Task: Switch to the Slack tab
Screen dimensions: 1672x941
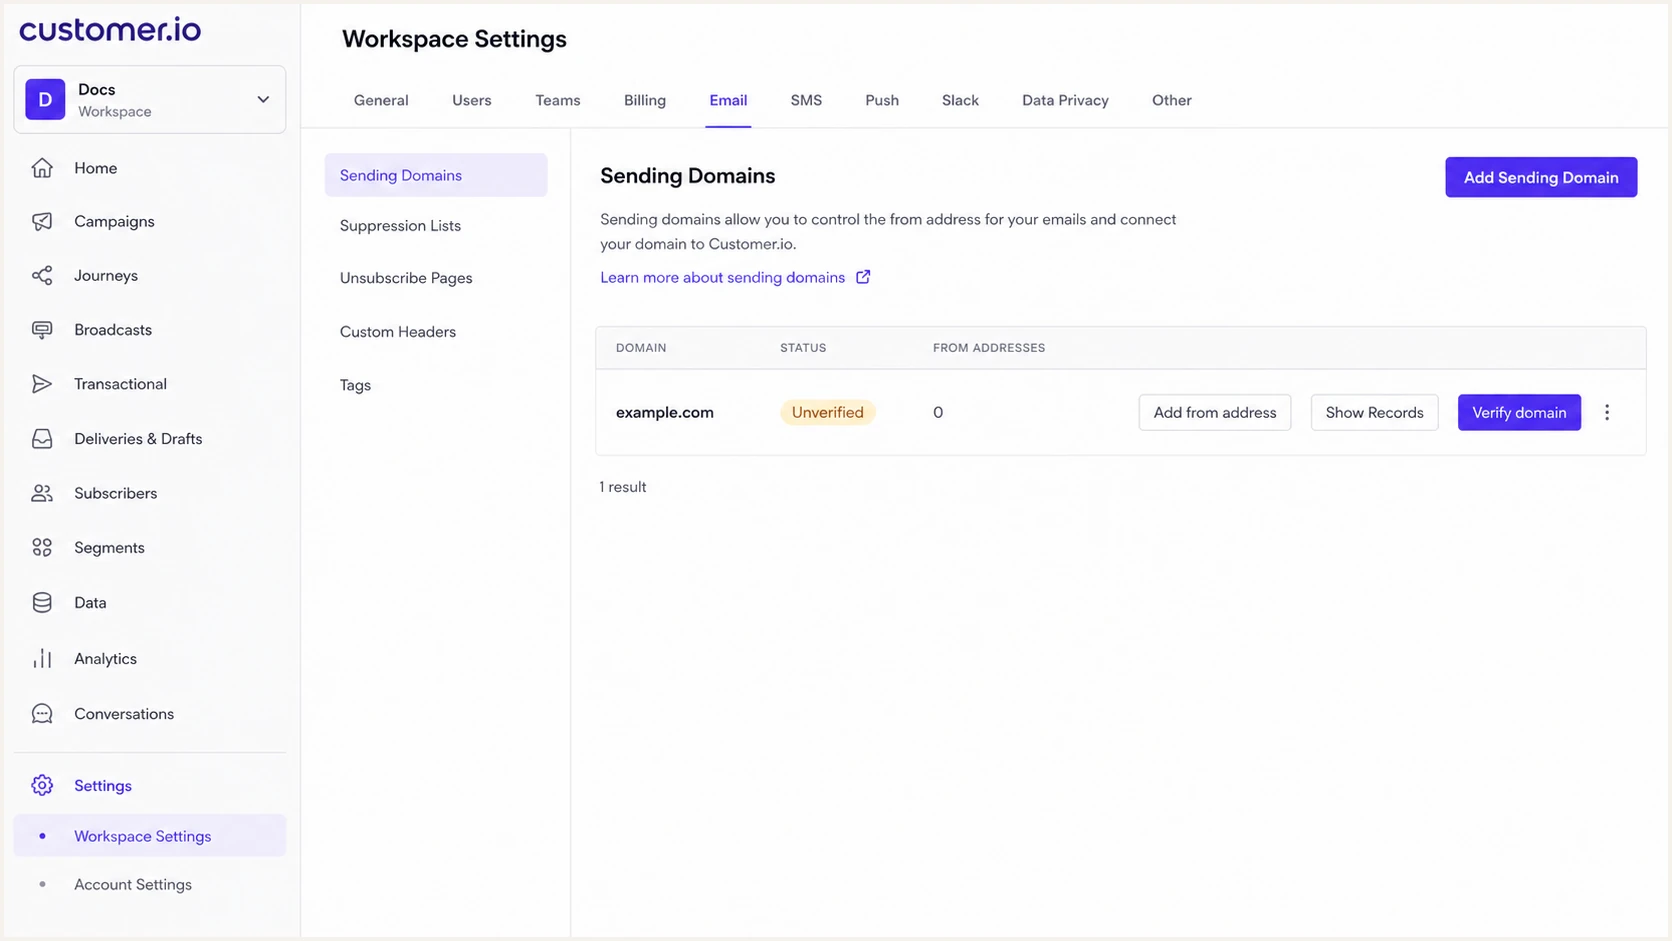Action: (x=960, y=100)
